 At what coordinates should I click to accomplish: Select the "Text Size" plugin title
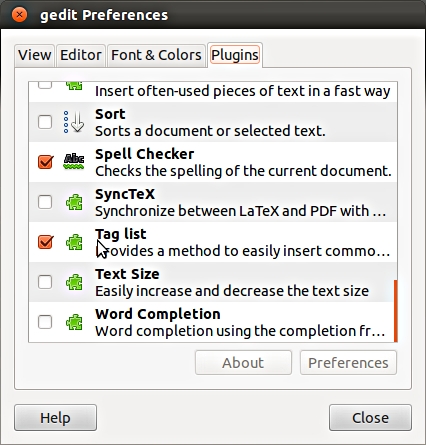point(127,274)
